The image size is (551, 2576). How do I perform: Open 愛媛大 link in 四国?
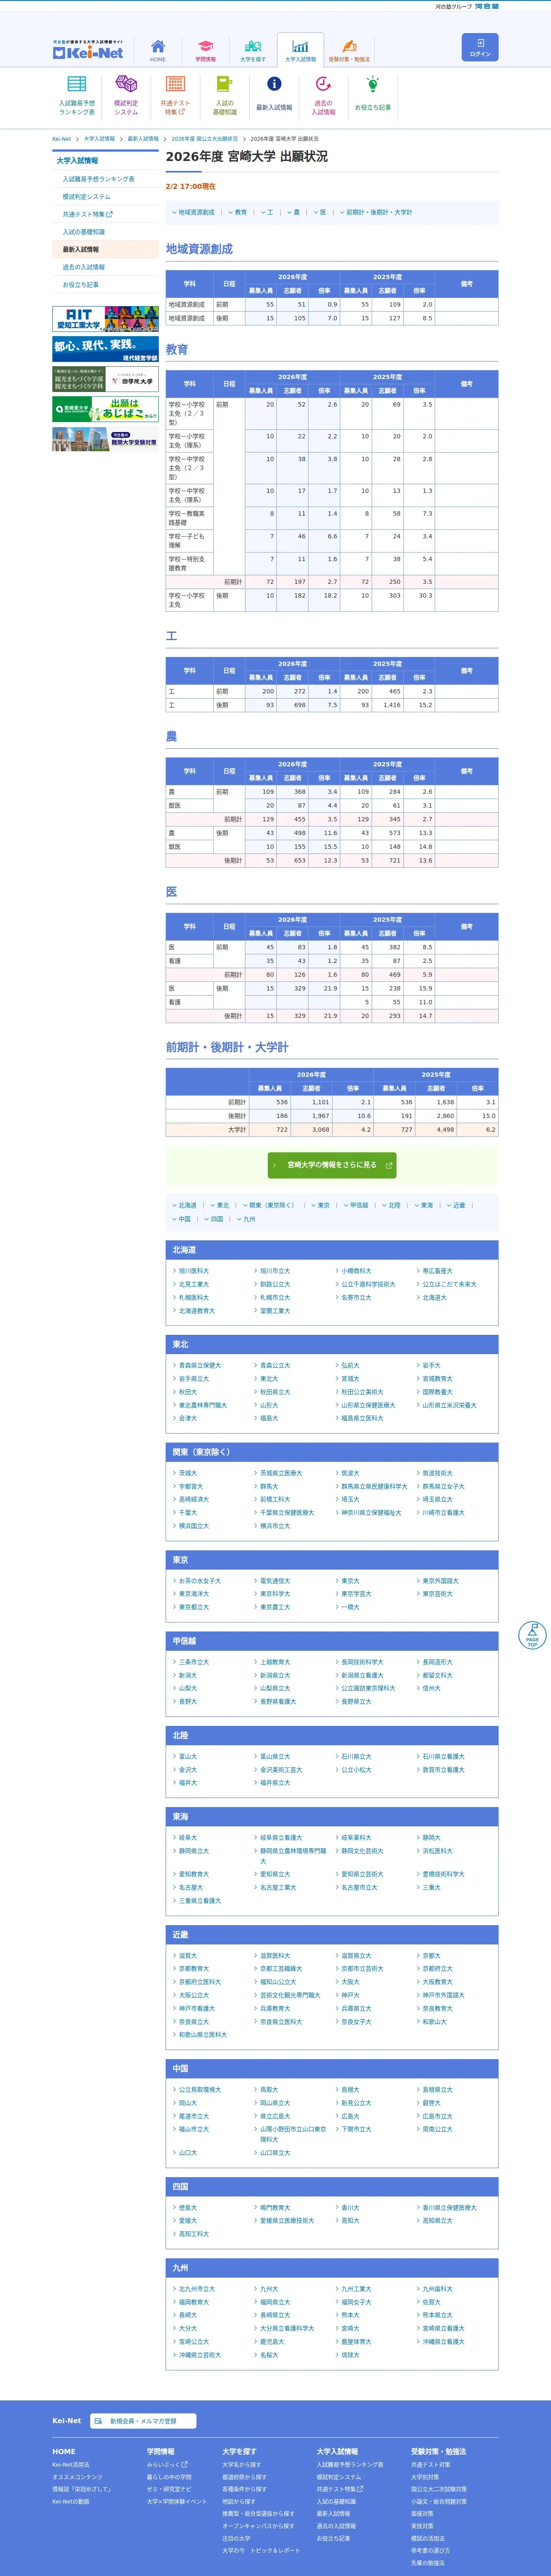(187, 2220)
